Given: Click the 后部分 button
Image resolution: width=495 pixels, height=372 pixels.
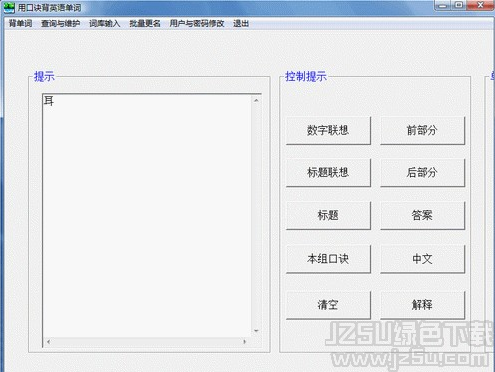Looking at the screenshot, I should (x=422, y=172).
